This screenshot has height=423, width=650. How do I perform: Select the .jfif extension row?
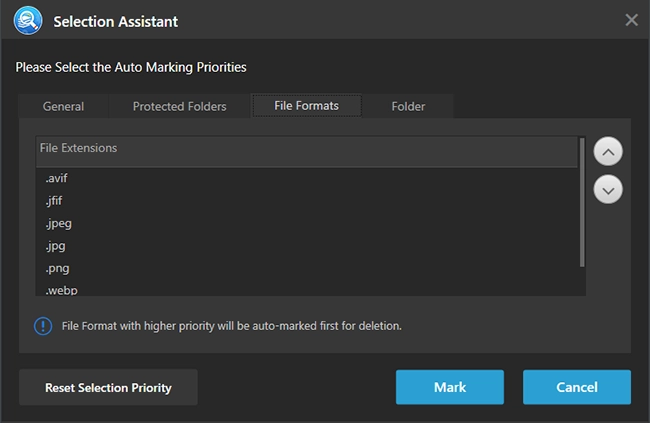307,201
